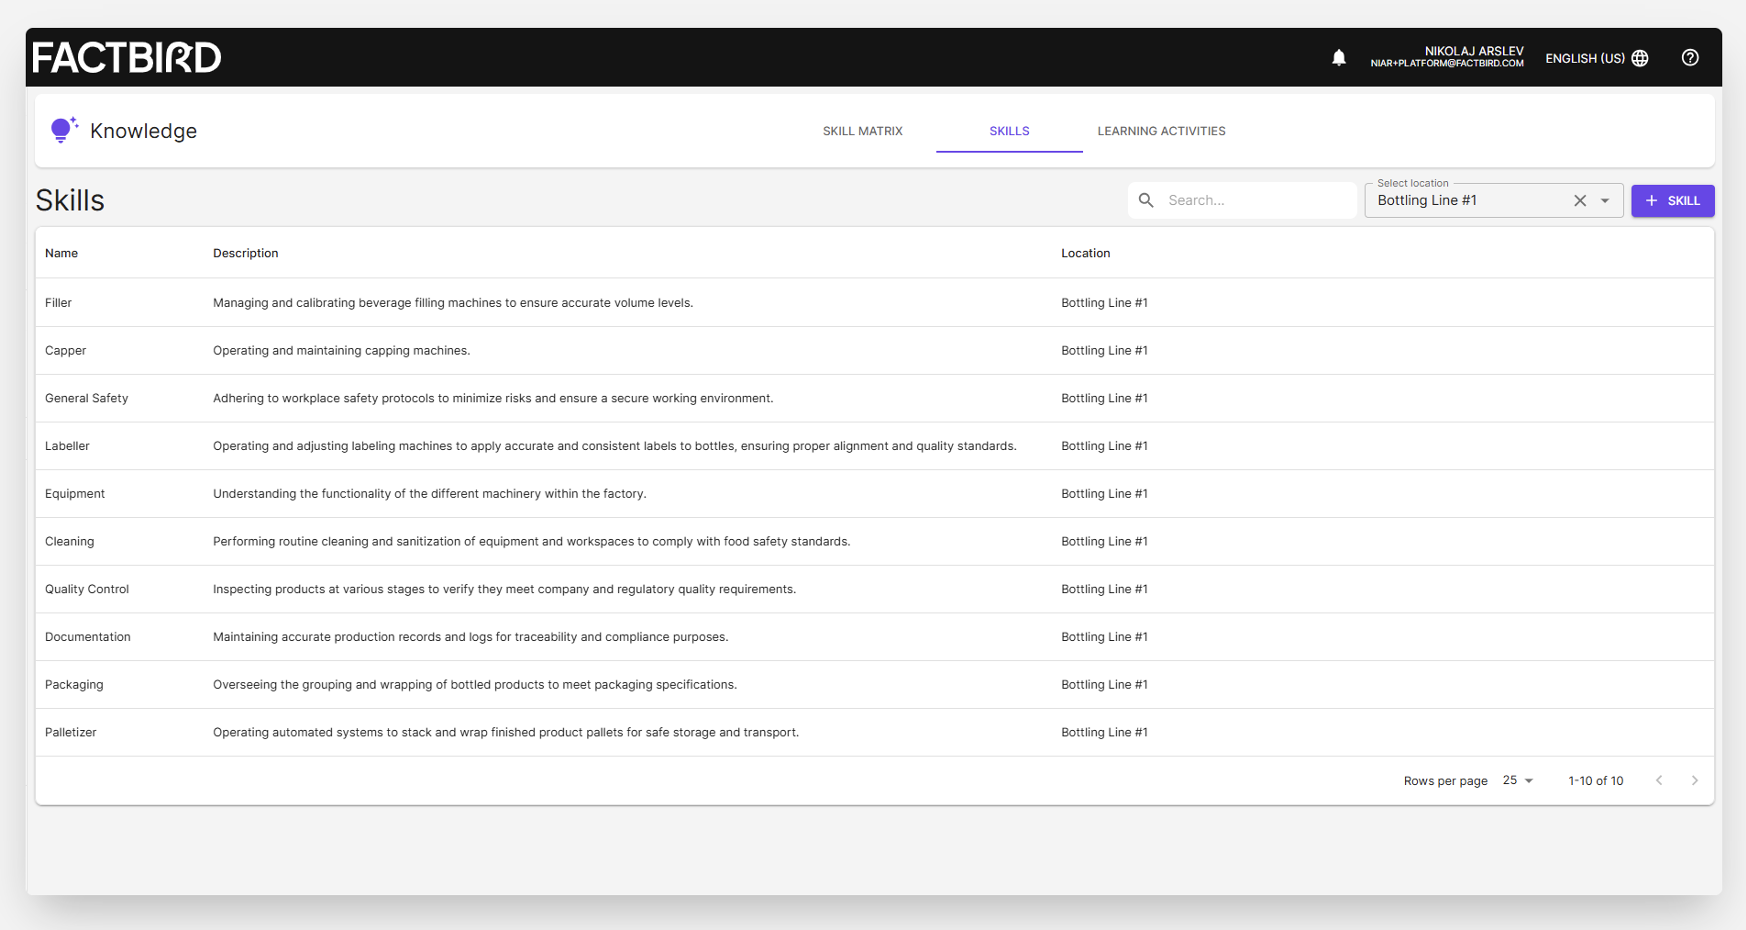Click Bottling Line #1 in the Filler row
Screen dimensions: 1746x930
[x=1104, y=302]
